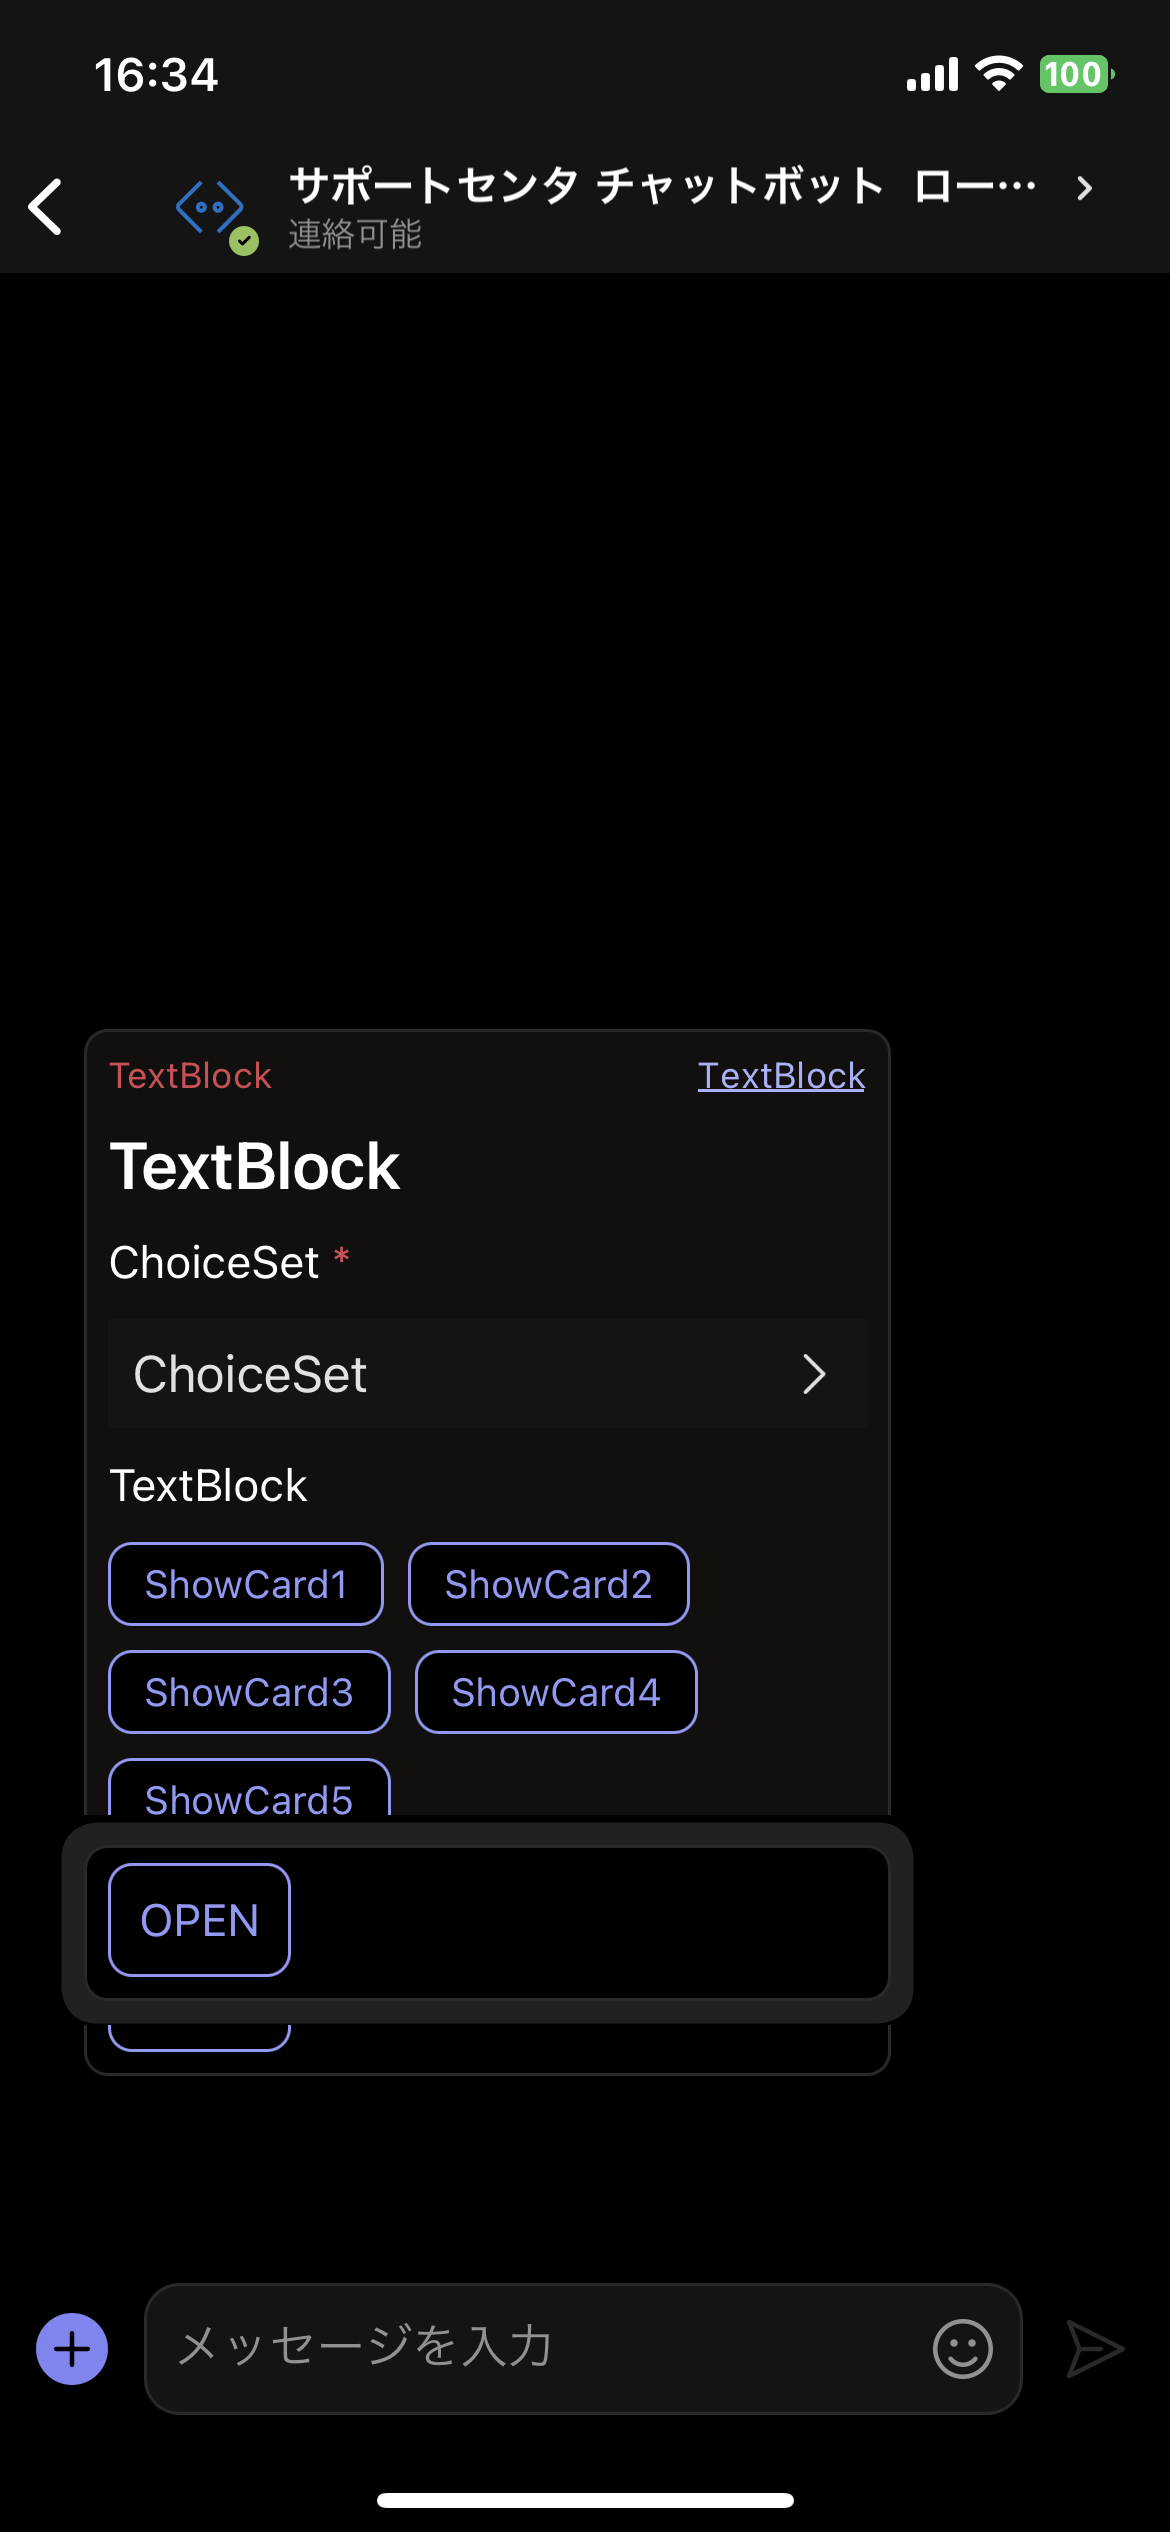
Task: Expand ShowCard2 action
Action: pyautogui.click(x=548, y=1584)
